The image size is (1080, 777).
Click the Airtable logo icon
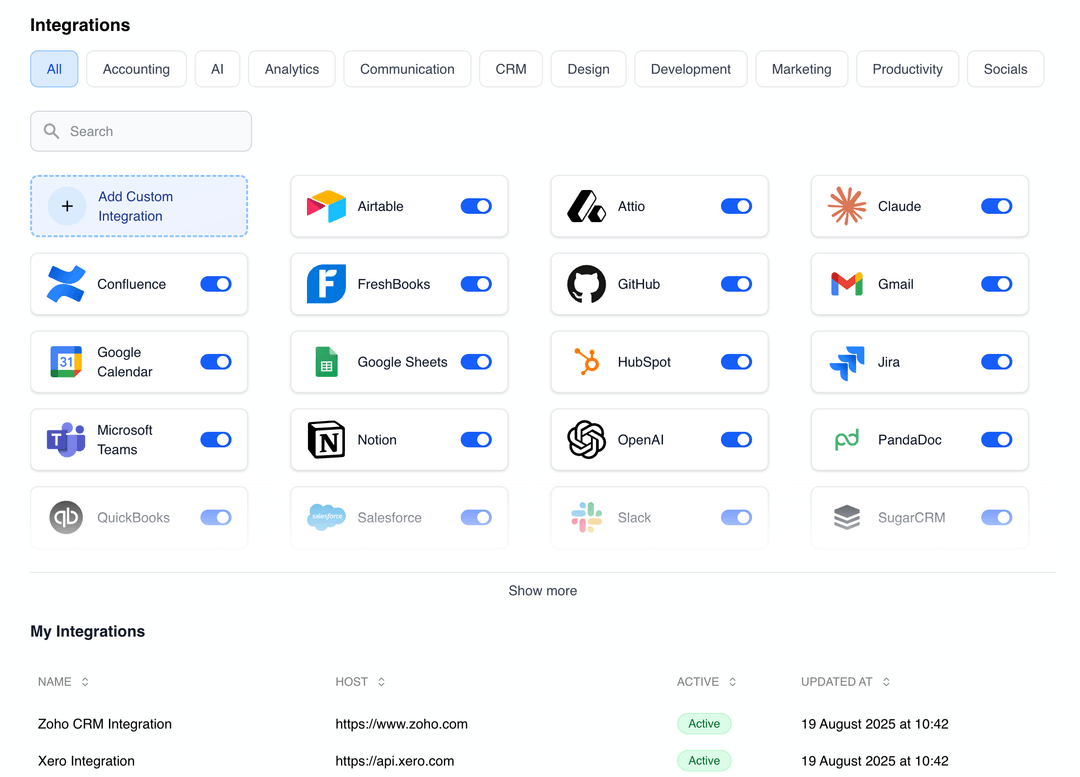click(326, 206)
